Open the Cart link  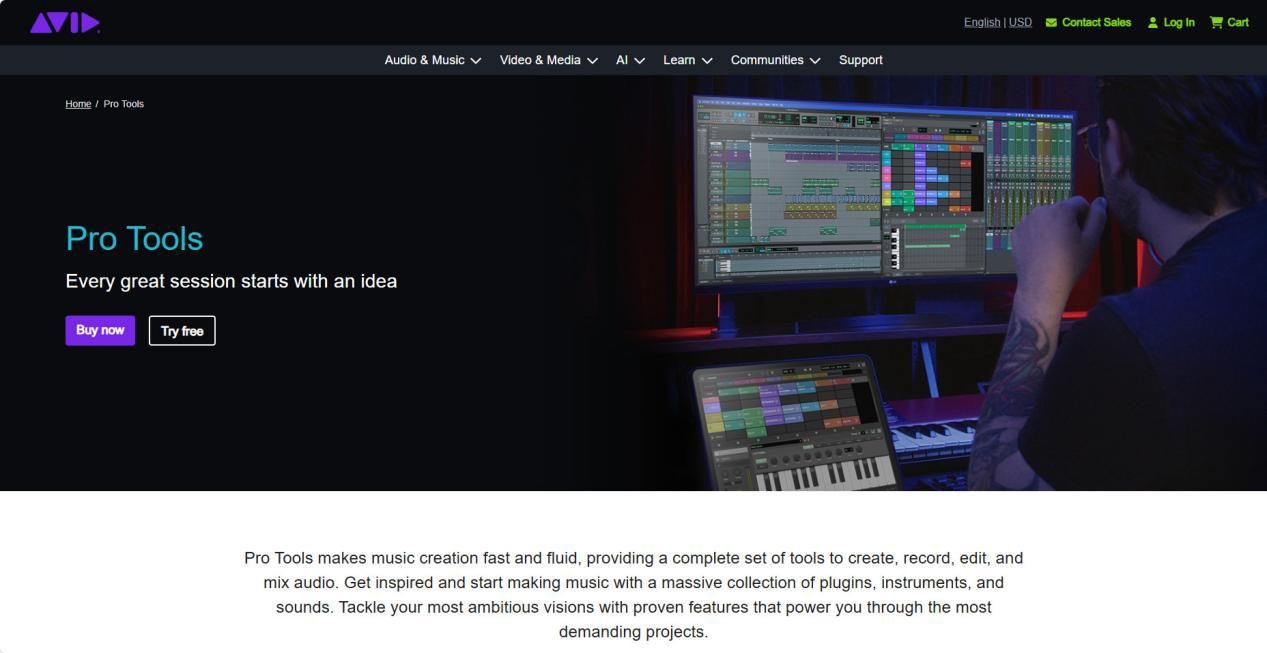click(x=1238, y=22)
